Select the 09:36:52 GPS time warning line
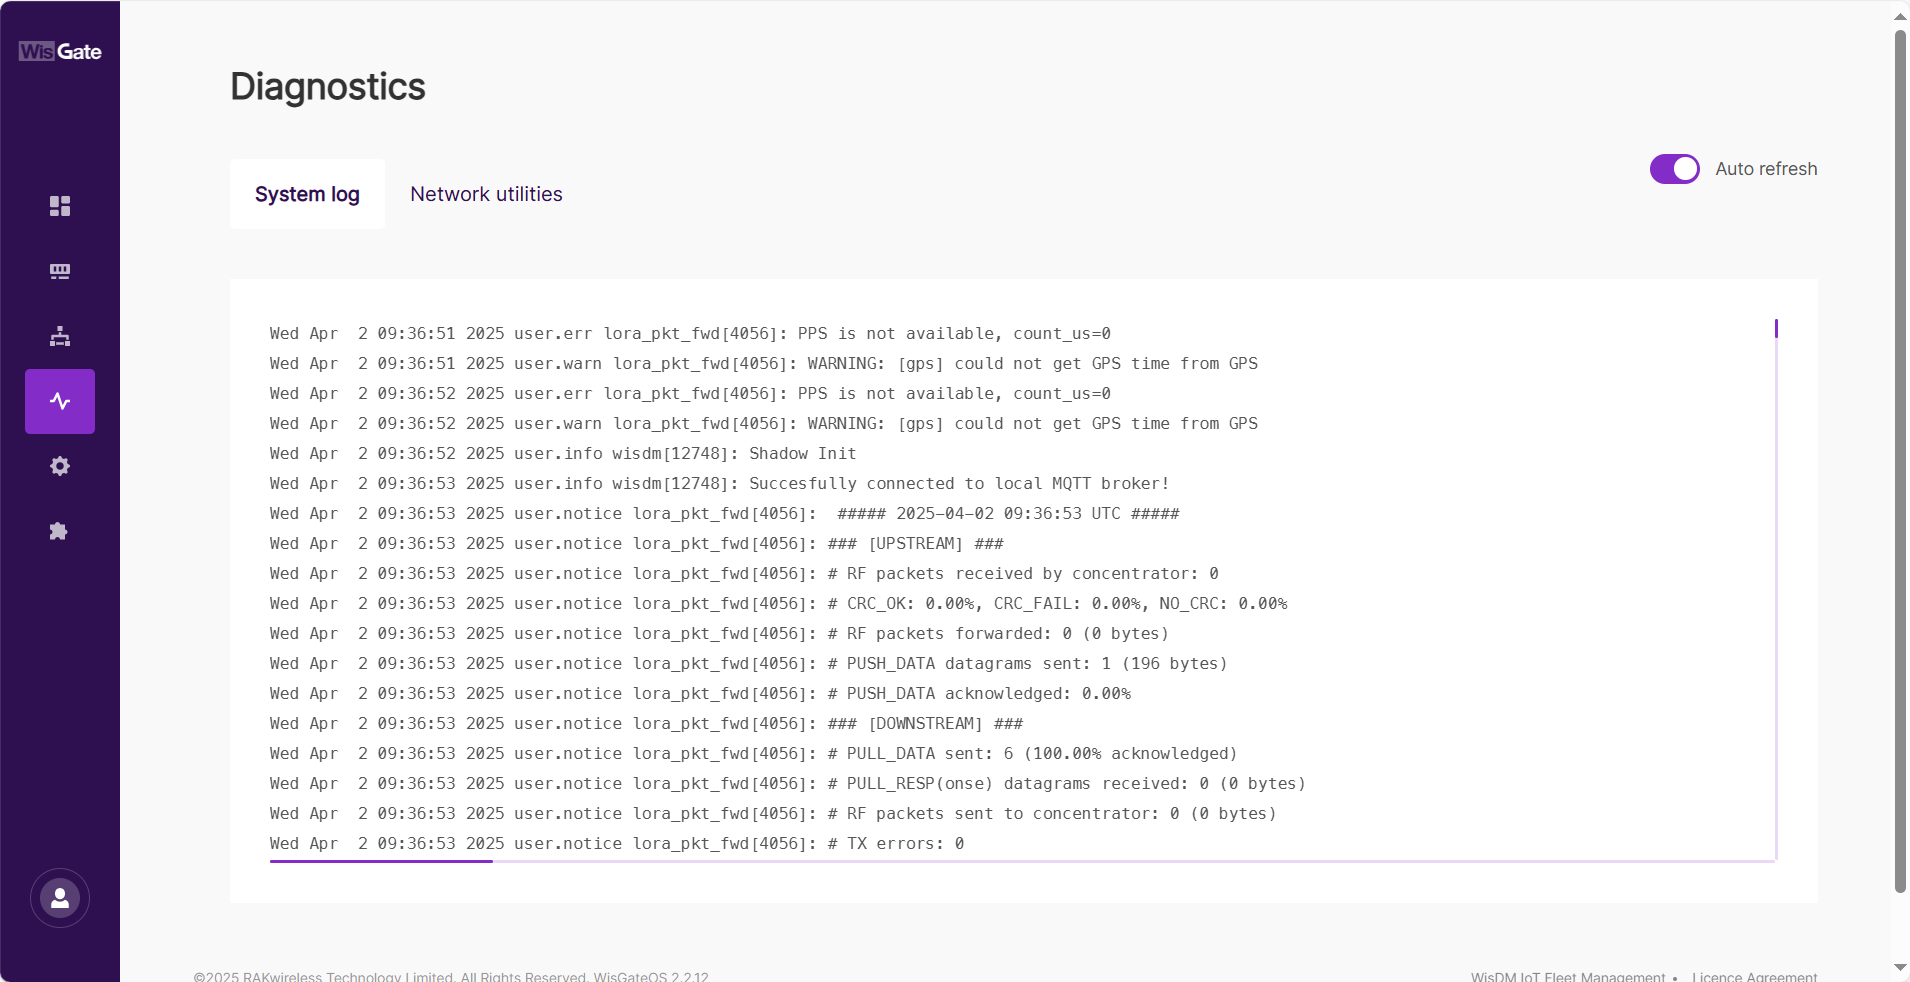Image resolution: width=1910 pixels, height=982 pixels. (x=764, y=423)
